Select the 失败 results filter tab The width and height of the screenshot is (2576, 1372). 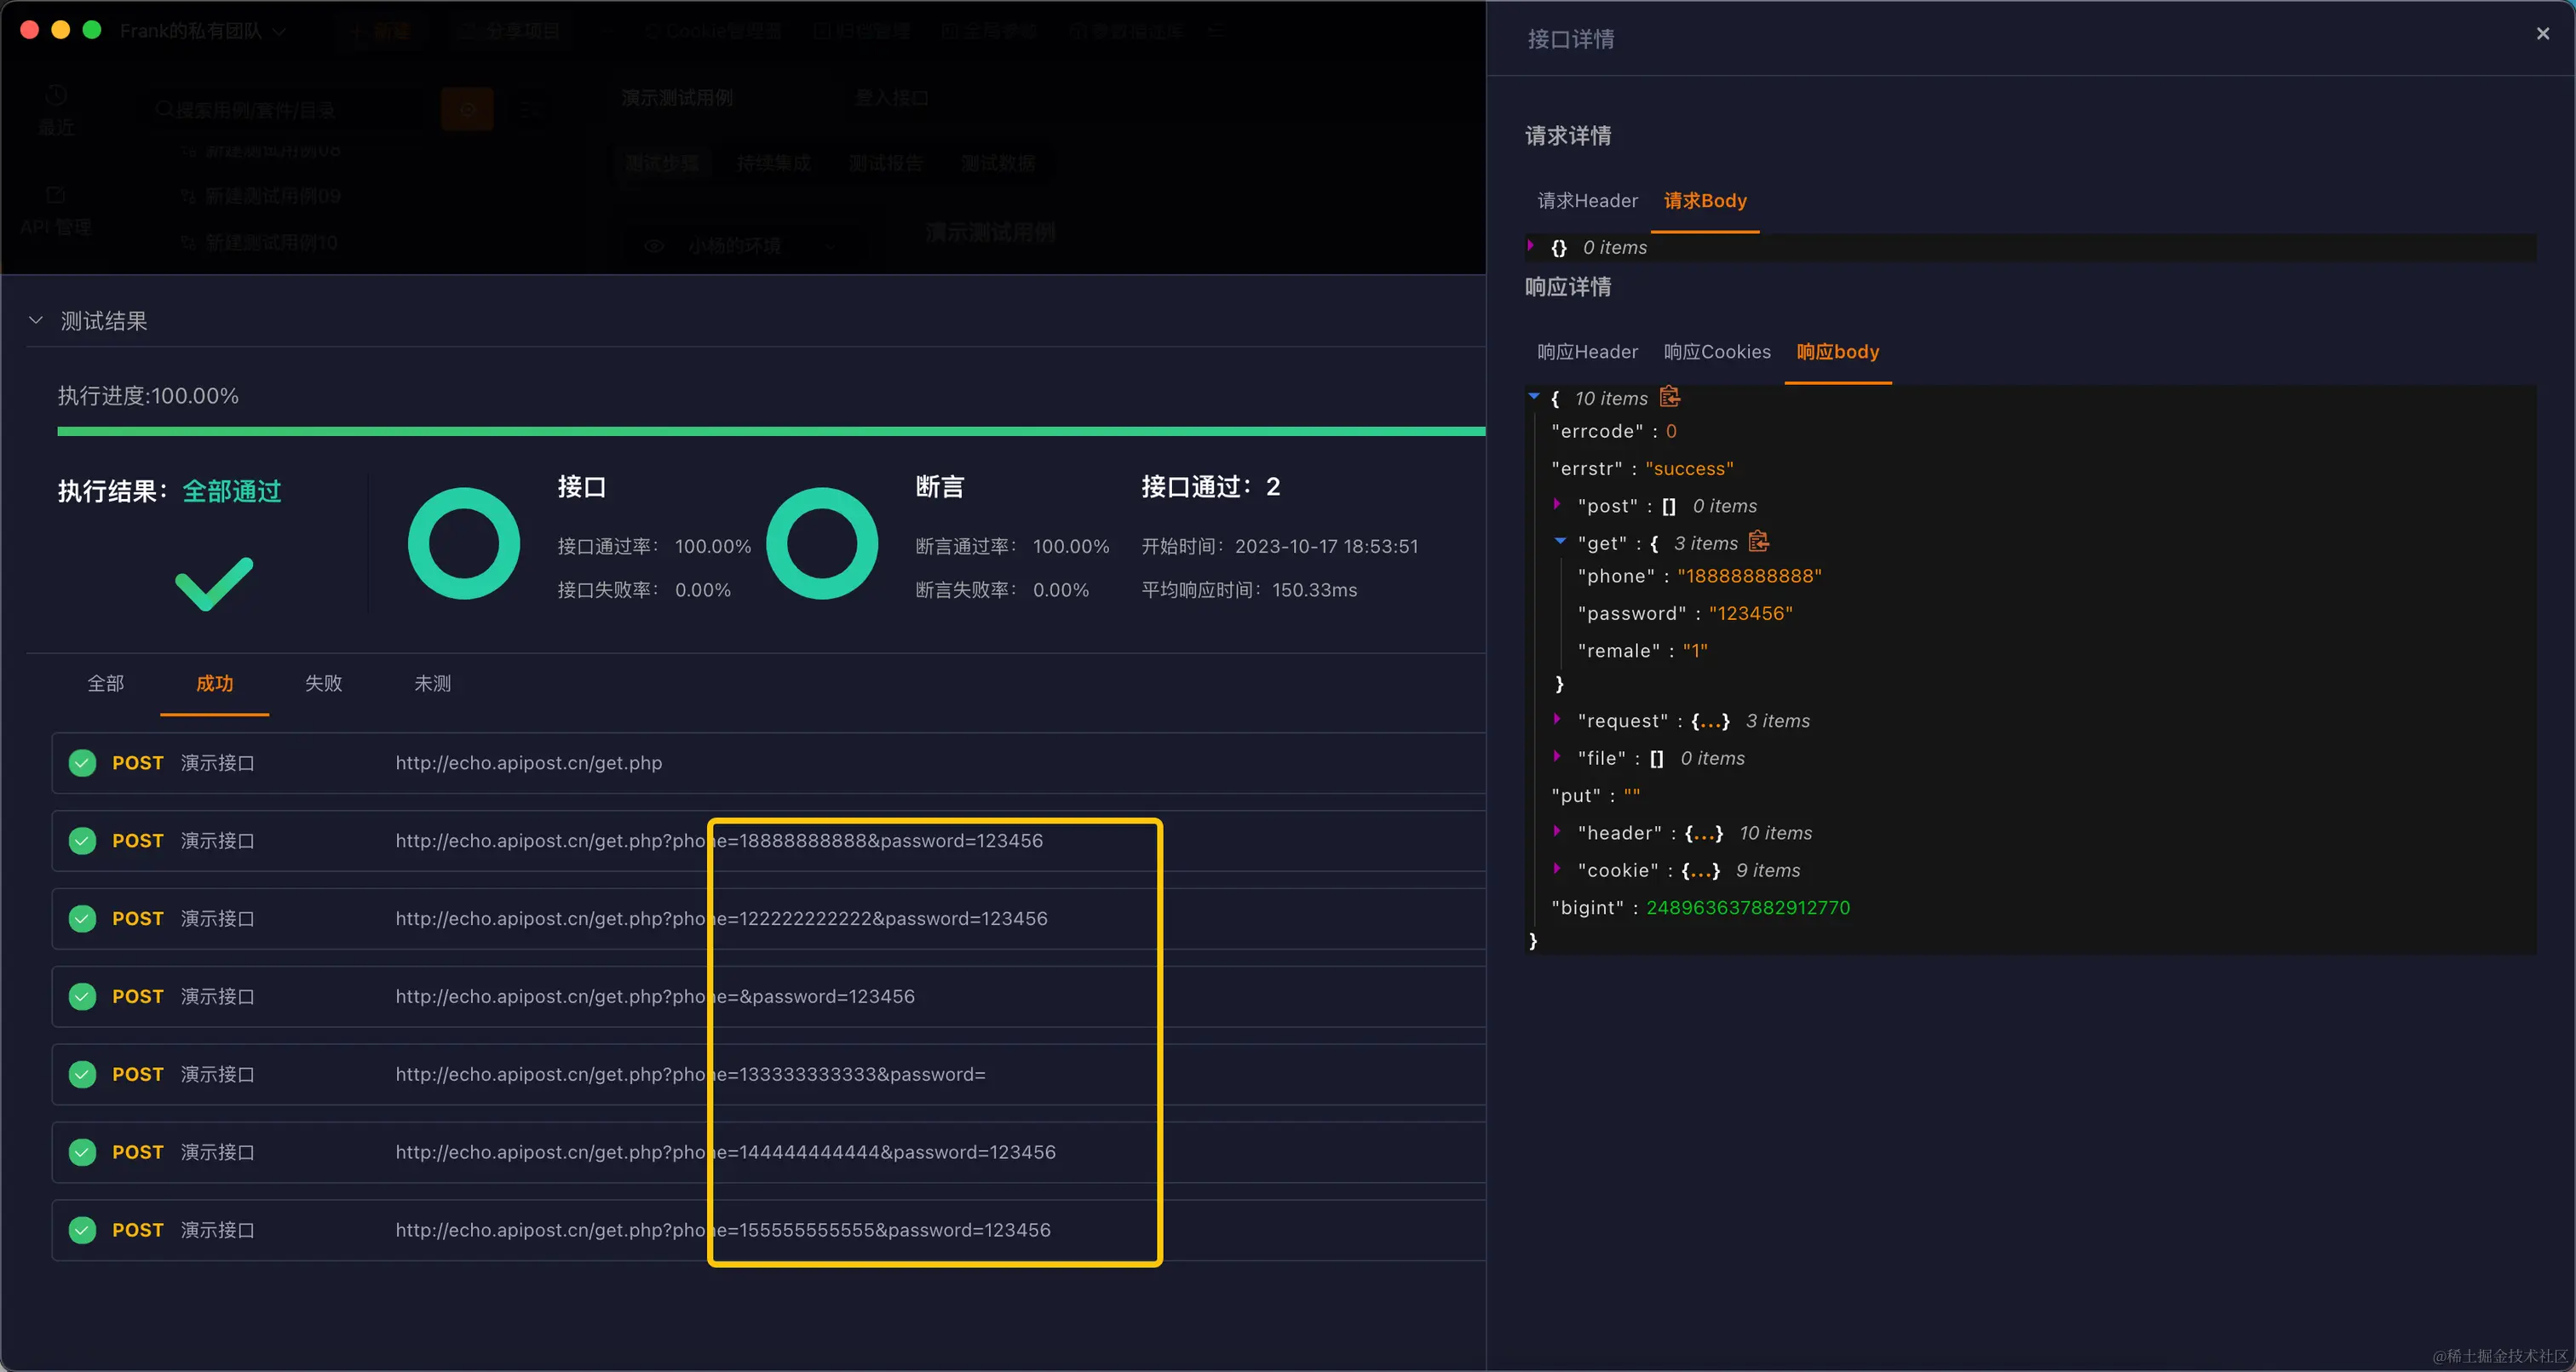323,684
